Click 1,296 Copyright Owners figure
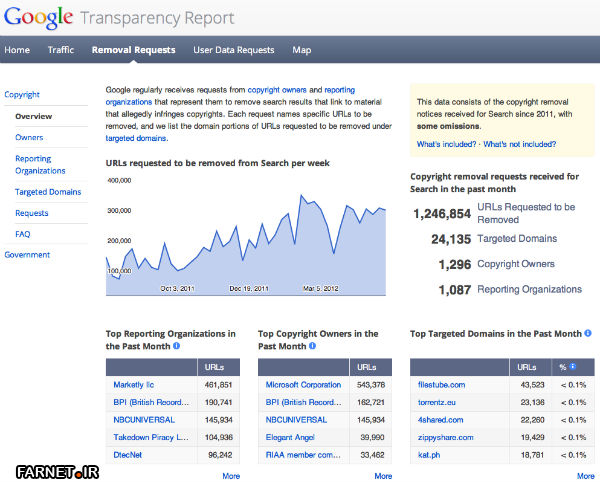This screenshot has width=600, height=483. [x=455, y=264]
